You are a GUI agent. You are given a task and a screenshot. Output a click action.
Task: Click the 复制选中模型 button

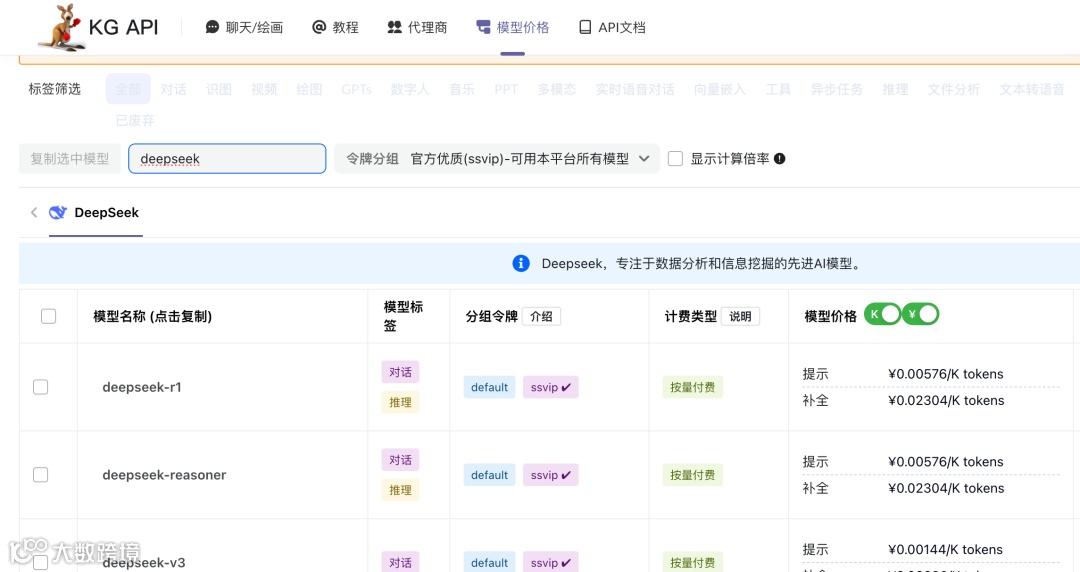pyautogui.click(x=70, y=159)
